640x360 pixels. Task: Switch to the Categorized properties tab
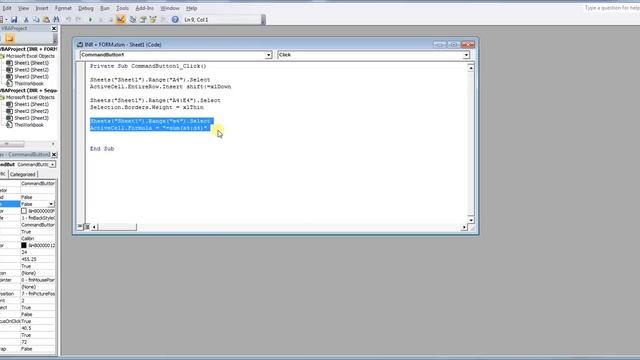point(23,174)
